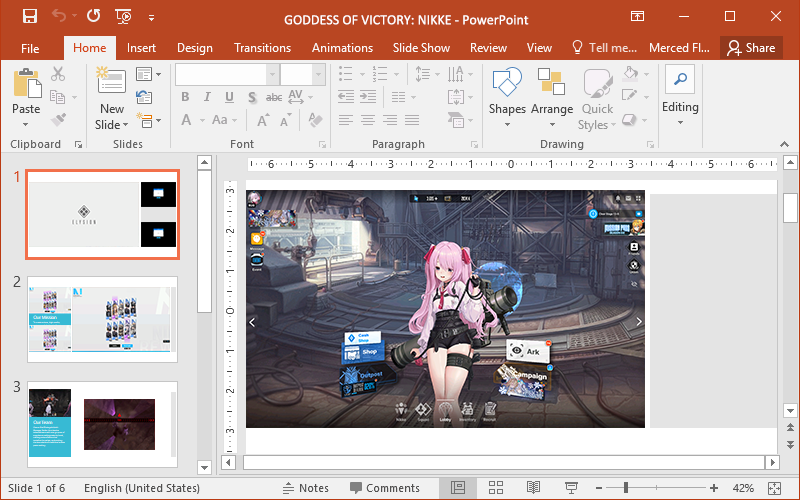Screen dimensions: 800x500
Task: Open Ribbon Display Options
Action: click(x=637, y=16)
